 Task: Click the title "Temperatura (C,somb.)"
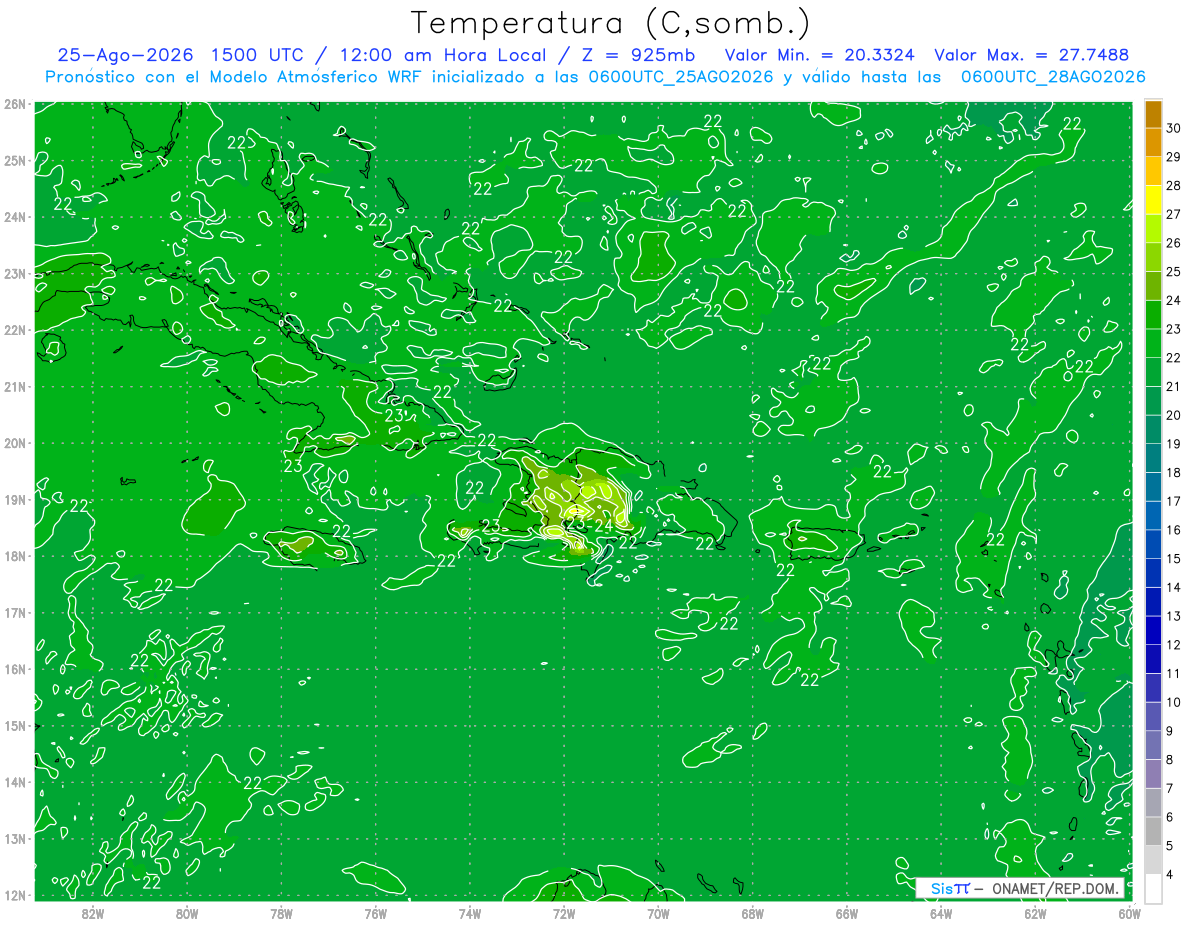pos(611,23)
